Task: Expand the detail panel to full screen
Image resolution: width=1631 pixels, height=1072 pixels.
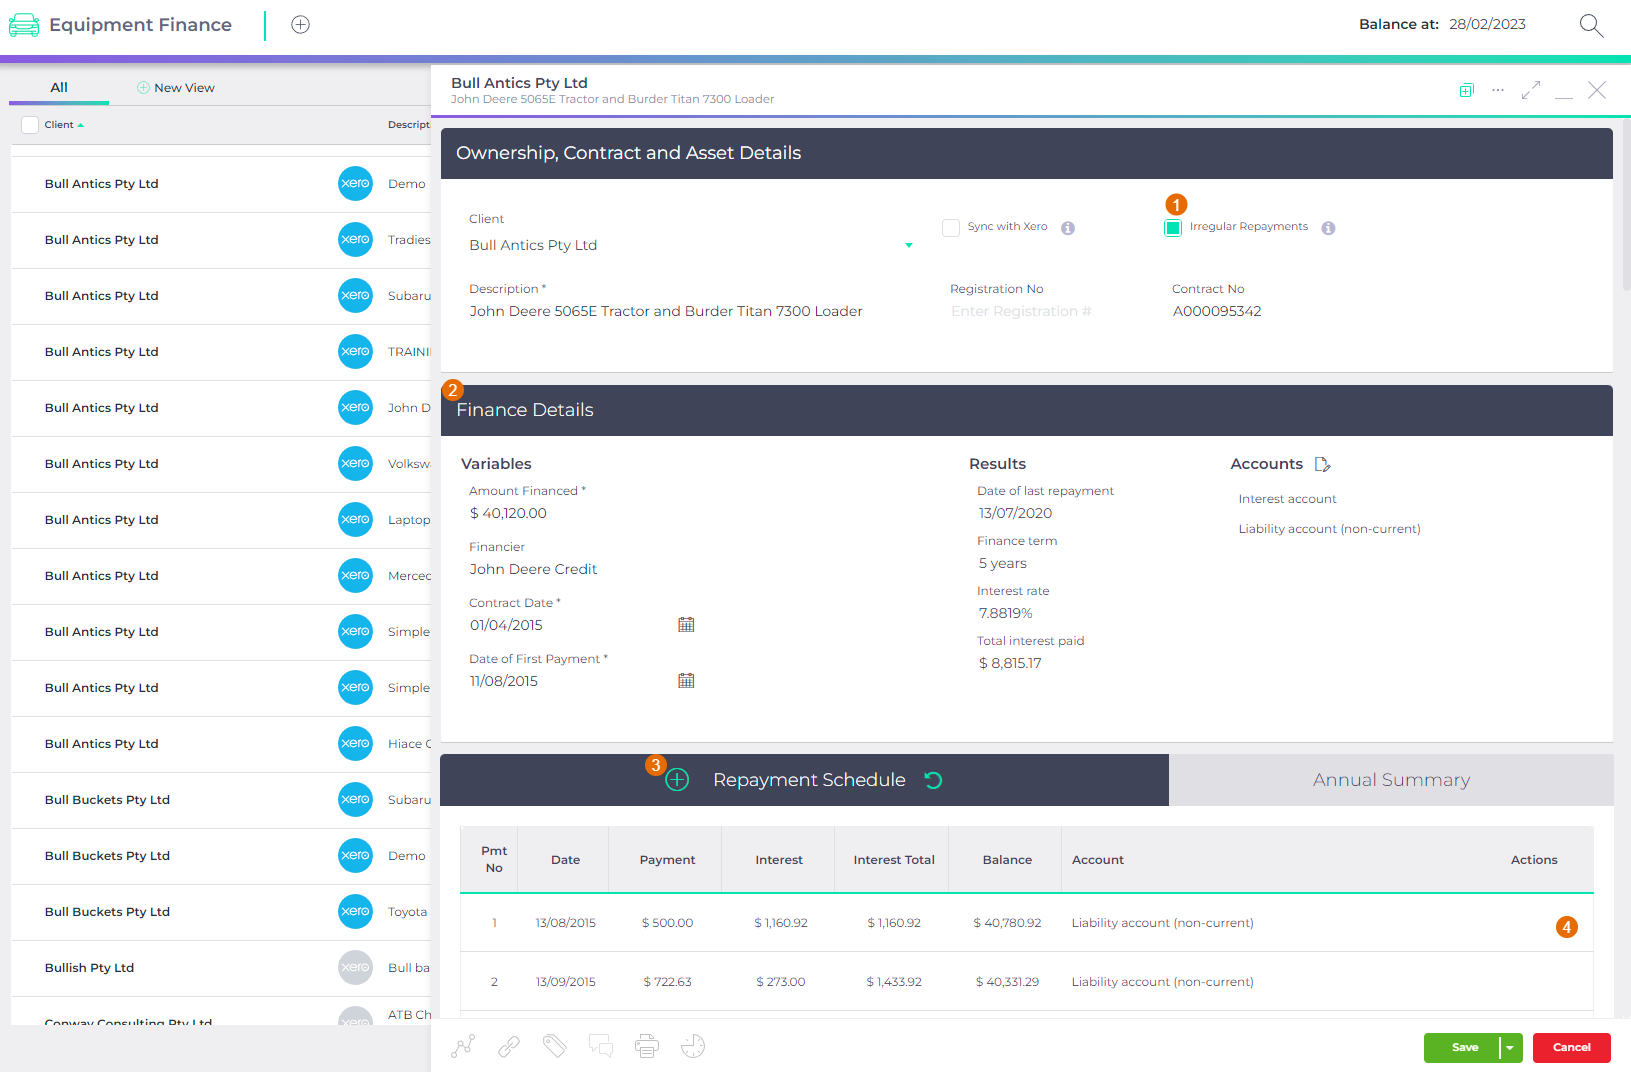Action: coord(1531,90)
